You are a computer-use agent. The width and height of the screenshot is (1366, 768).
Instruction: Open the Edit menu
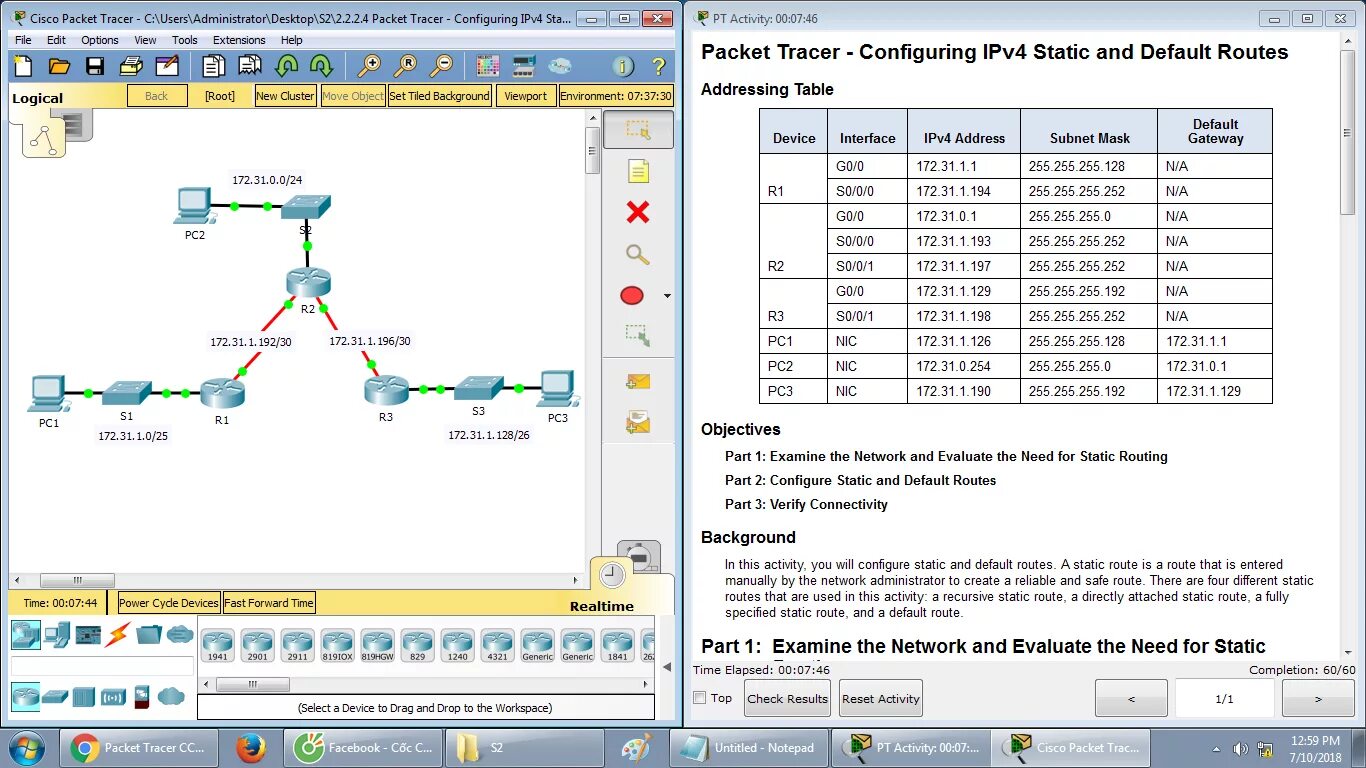coord(56,40)
